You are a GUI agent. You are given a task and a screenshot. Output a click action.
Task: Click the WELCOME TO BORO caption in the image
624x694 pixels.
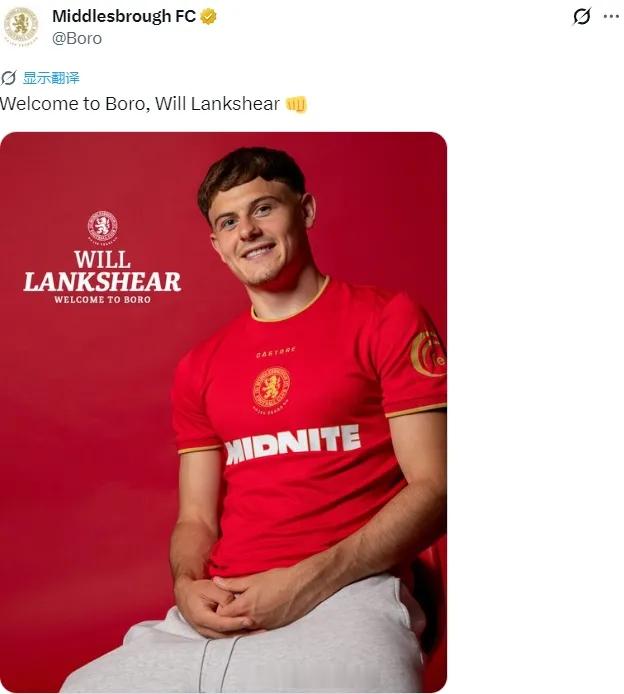coord(102,300)
